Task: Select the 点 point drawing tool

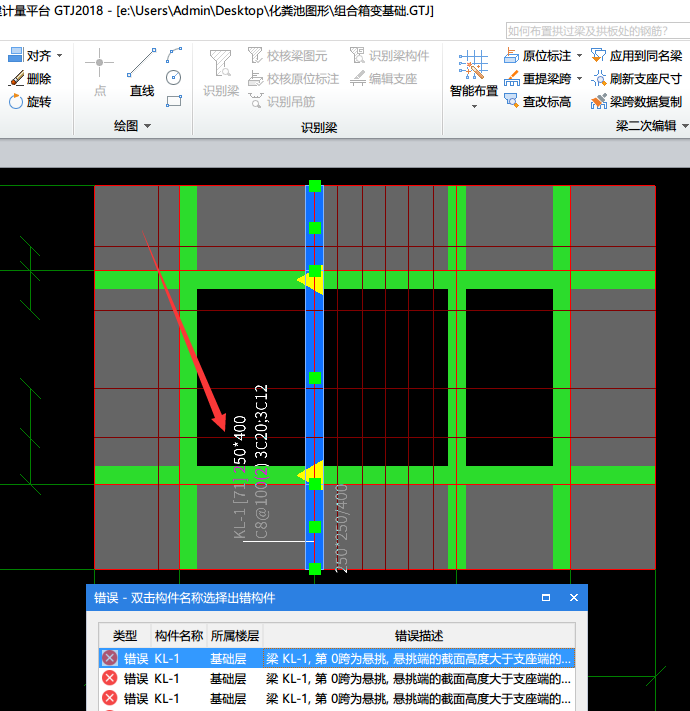Action: point(100,72)
